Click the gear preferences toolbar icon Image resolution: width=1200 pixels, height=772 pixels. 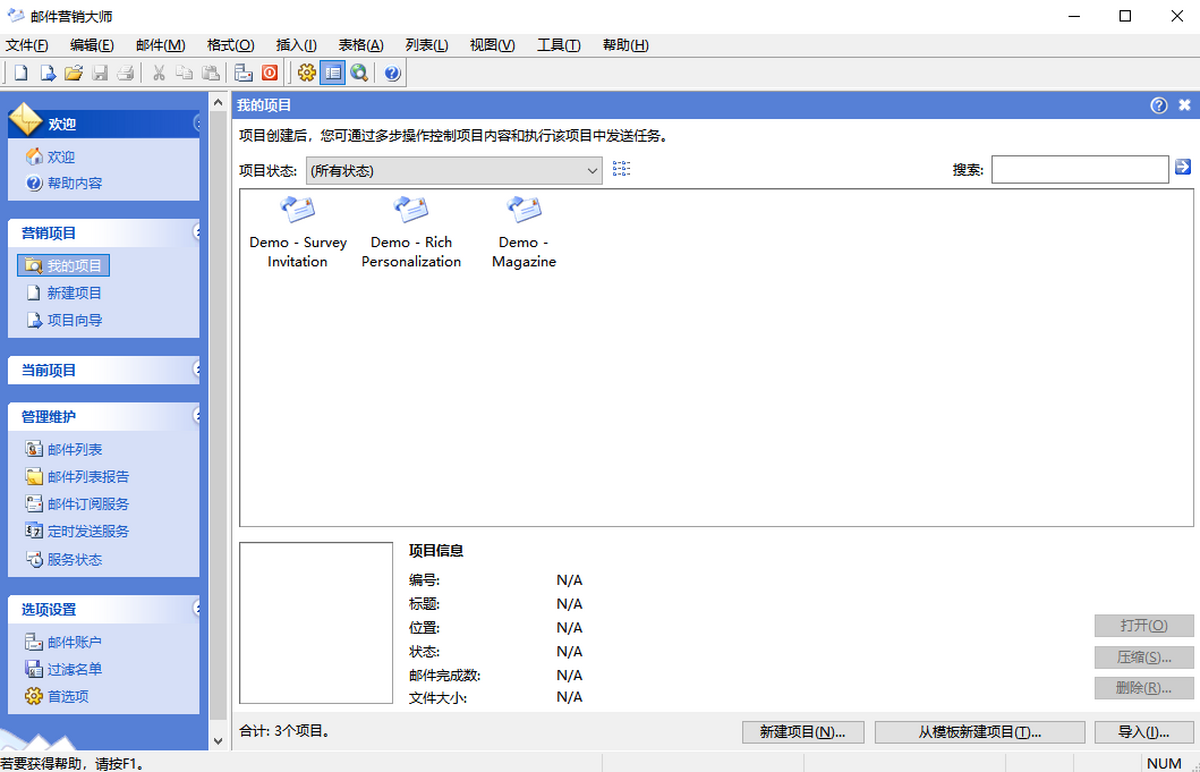click(307, 73)
